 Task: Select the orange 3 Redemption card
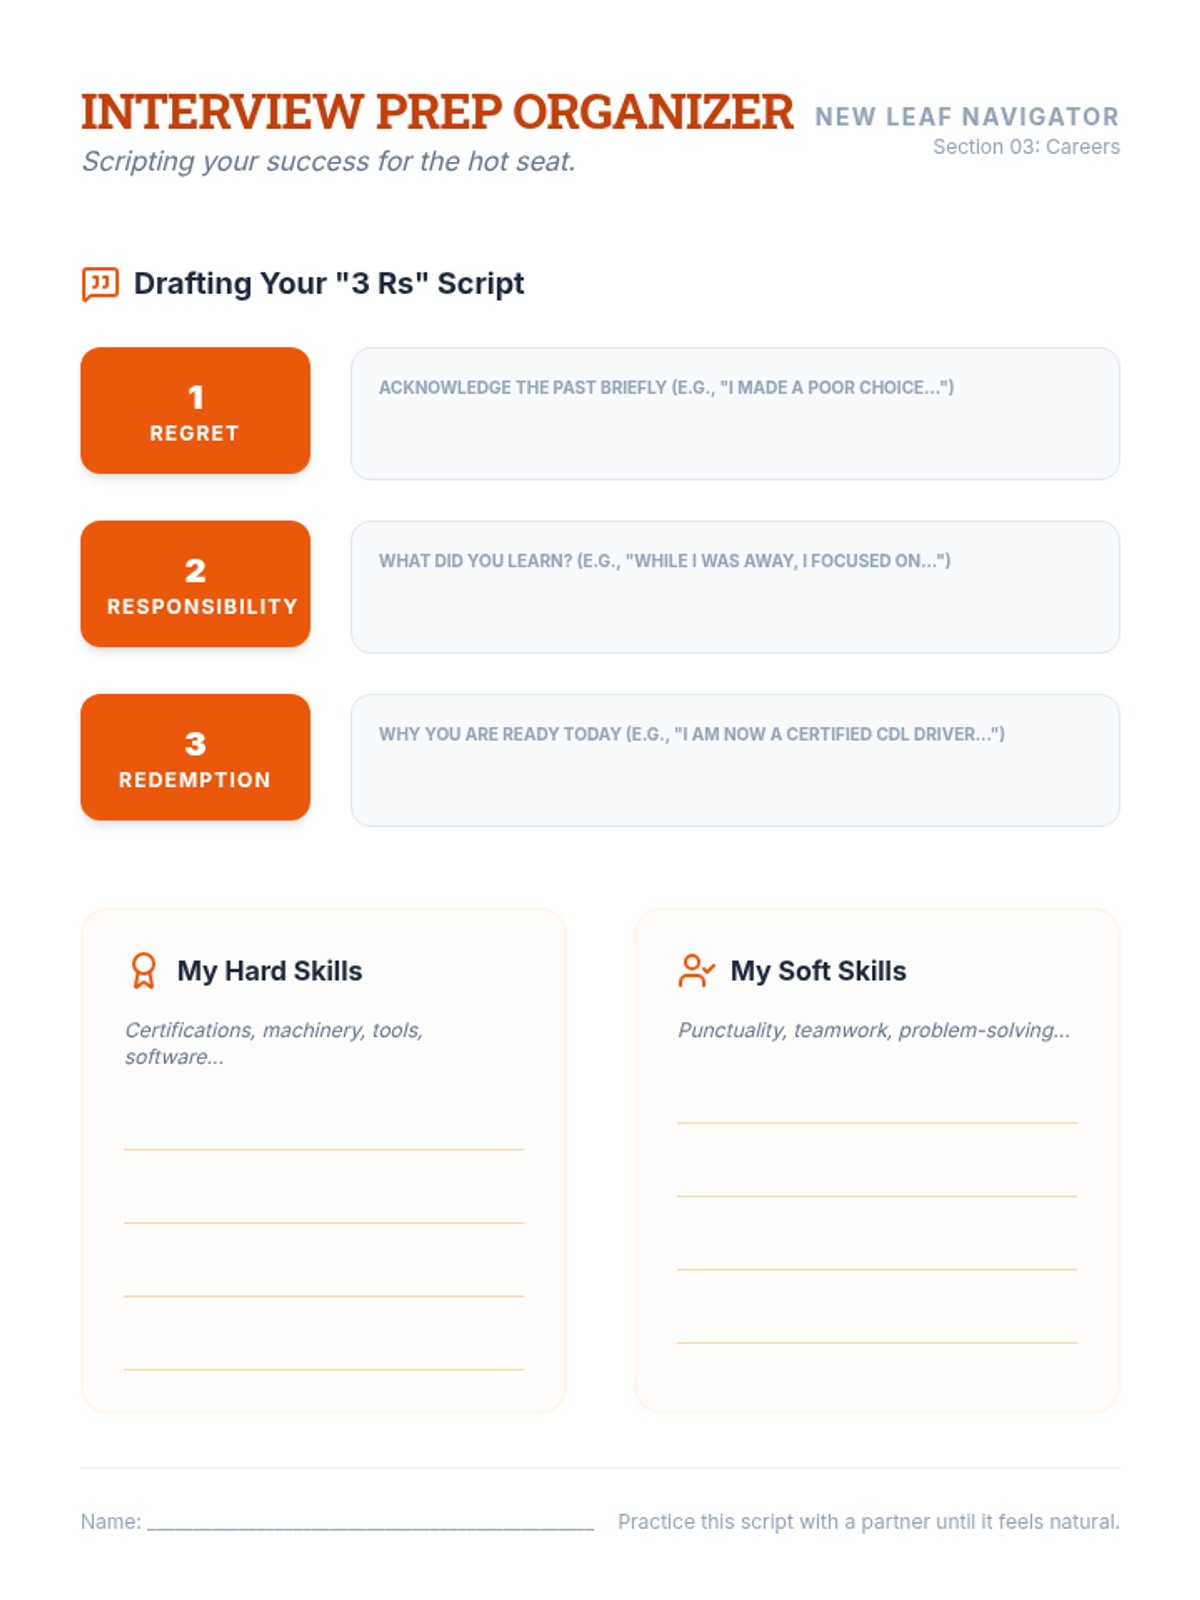click(x=195, y=757)
